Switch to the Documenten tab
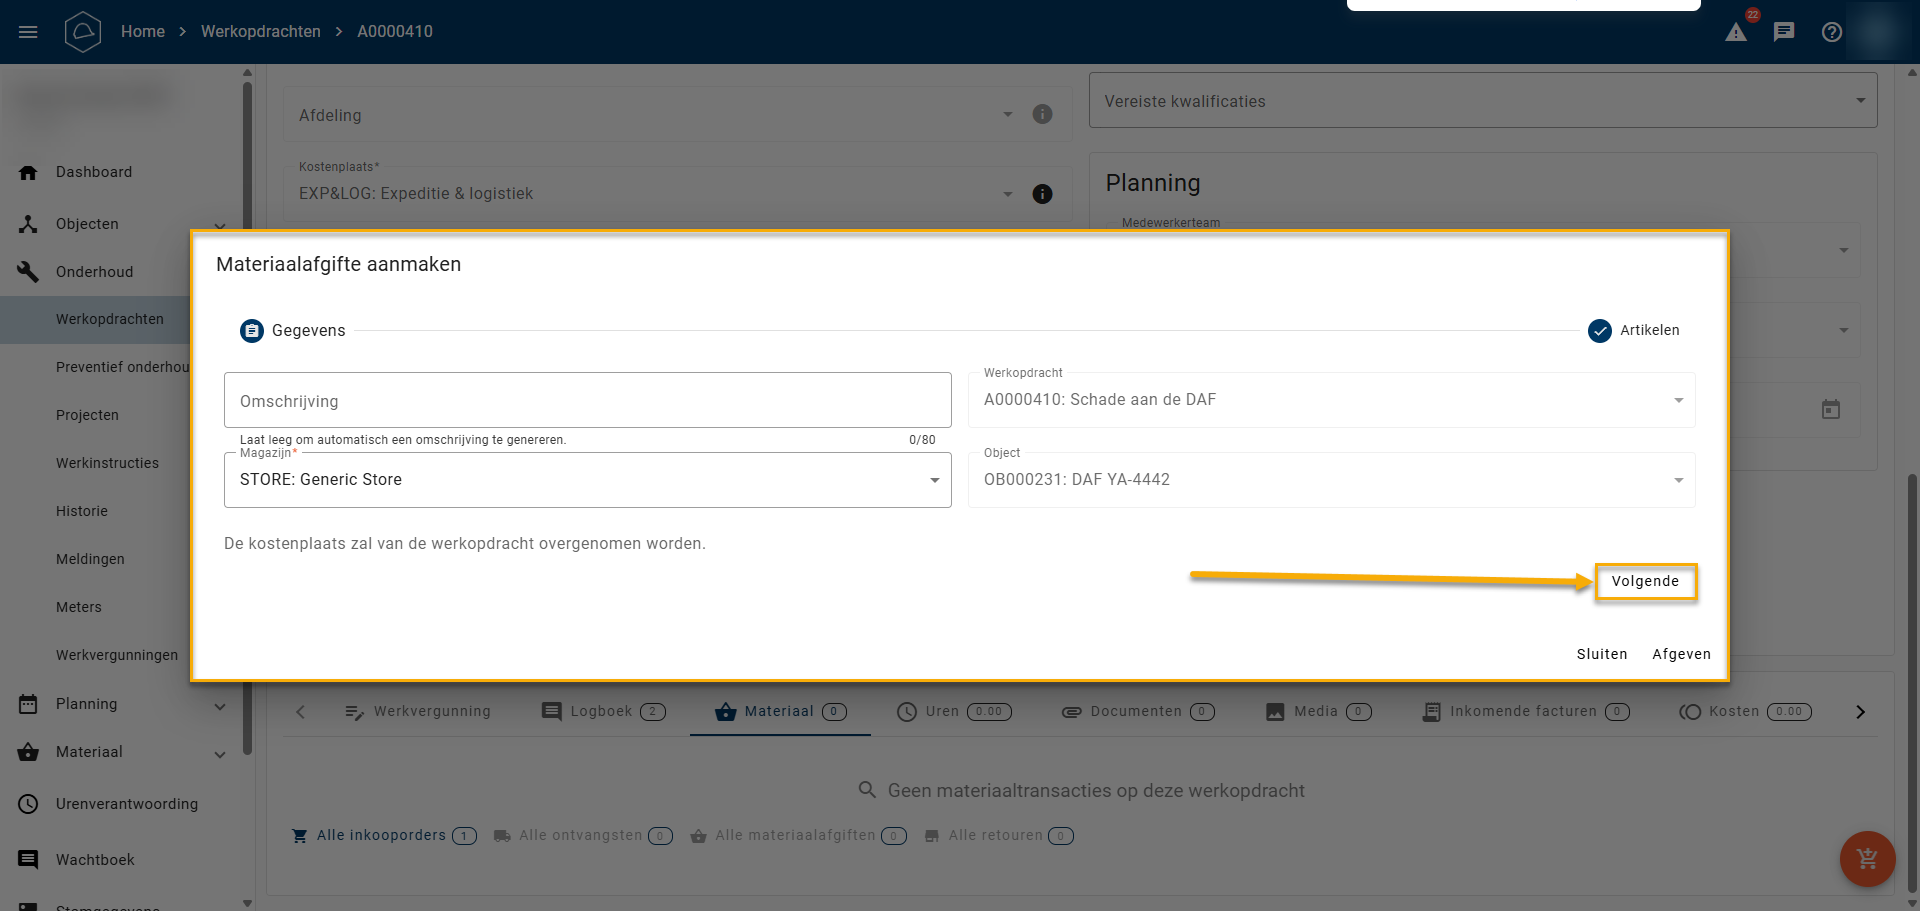 pyautogui.click(x=1137, y=712)
